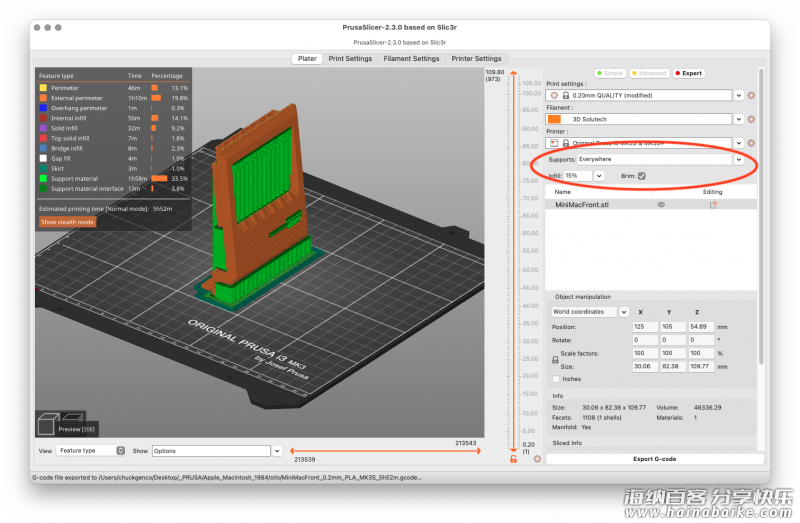
Task: Open the World coordinates dropdown
Action: coord(623,312)
